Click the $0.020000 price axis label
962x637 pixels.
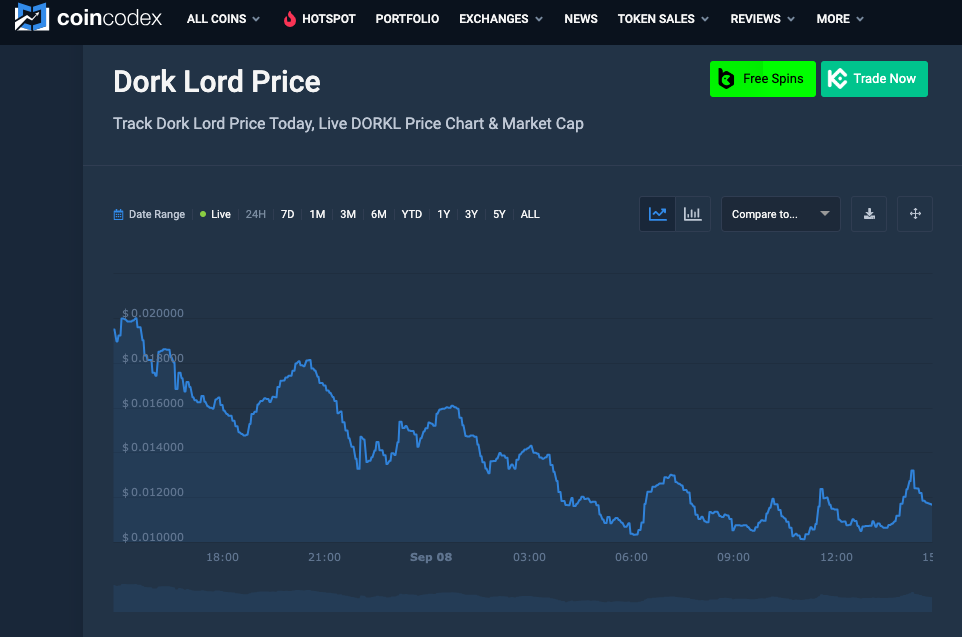click(x=153, y=313)
